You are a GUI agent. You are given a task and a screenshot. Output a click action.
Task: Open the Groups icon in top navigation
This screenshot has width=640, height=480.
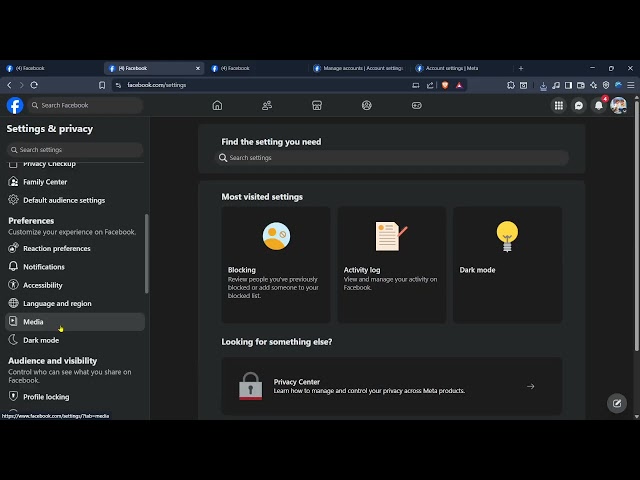tap(367, 105)
